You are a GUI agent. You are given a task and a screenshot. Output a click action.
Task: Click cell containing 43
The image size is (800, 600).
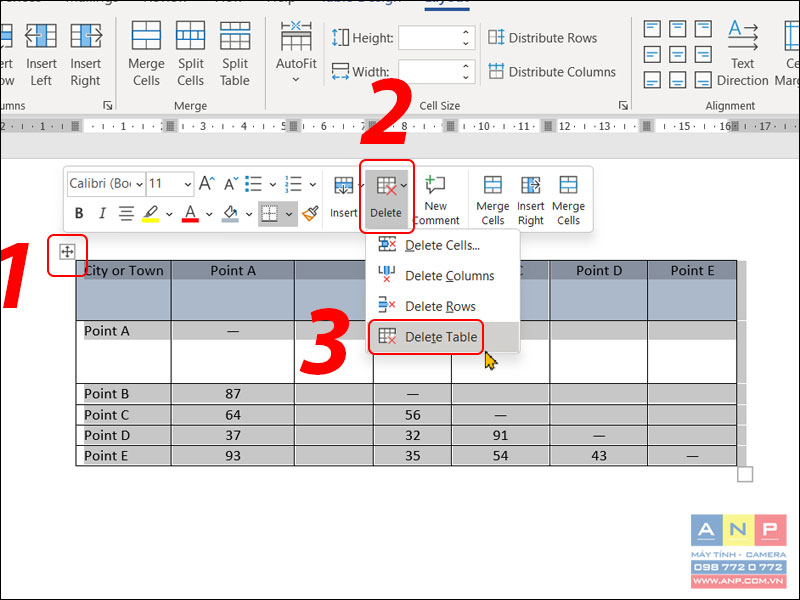[x=598, y=456]
